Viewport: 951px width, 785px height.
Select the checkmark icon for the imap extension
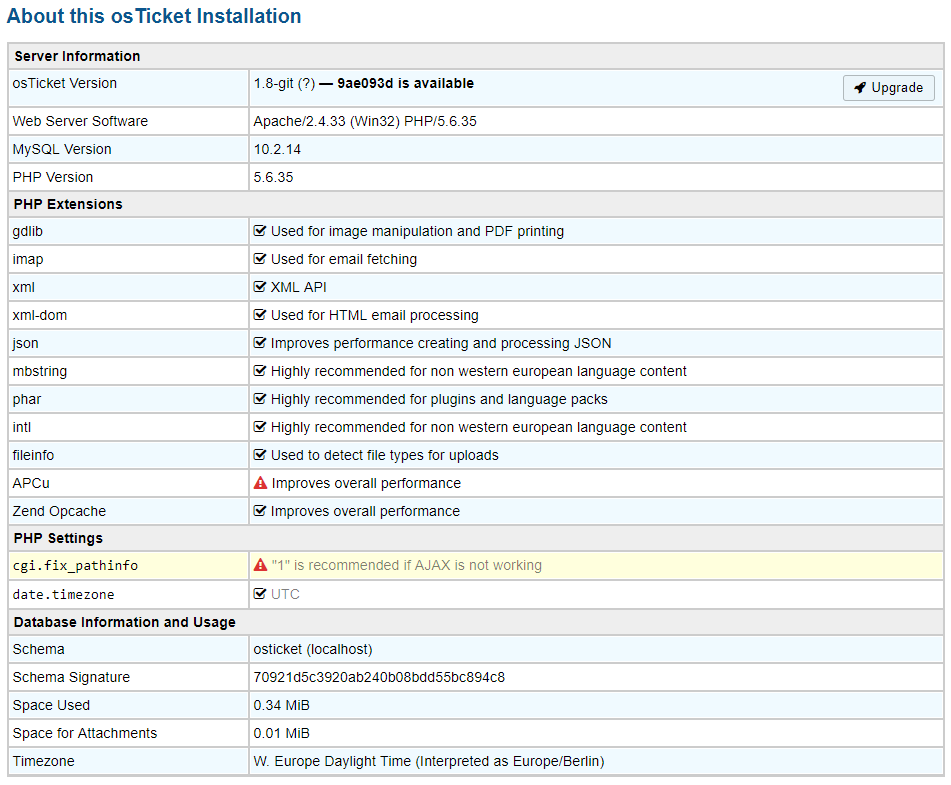[260, 259]
